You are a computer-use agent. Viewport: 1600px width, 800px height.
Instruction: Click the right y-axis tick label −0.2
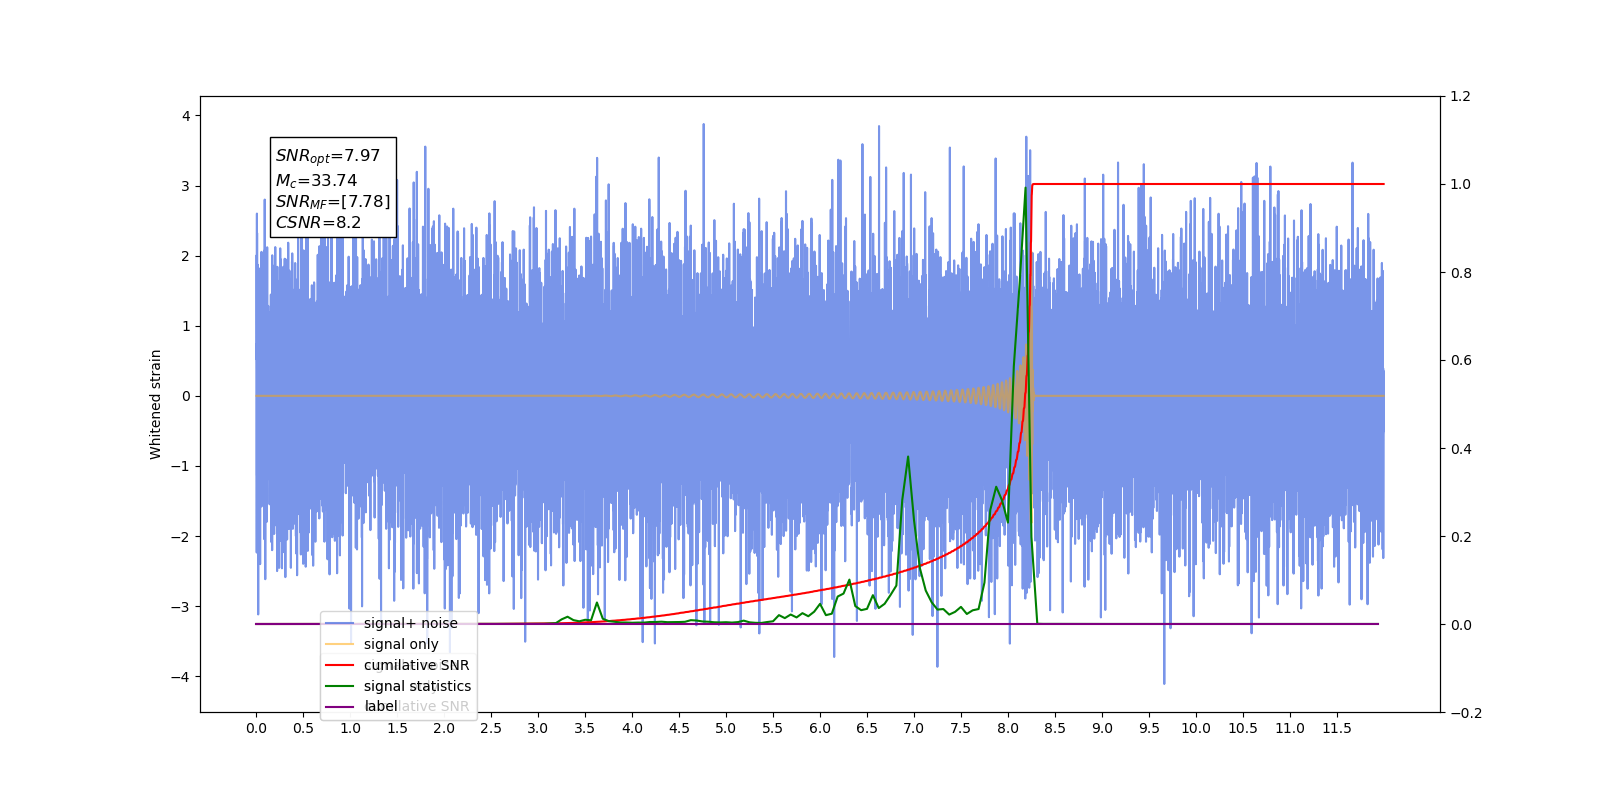click(1465, 713)
